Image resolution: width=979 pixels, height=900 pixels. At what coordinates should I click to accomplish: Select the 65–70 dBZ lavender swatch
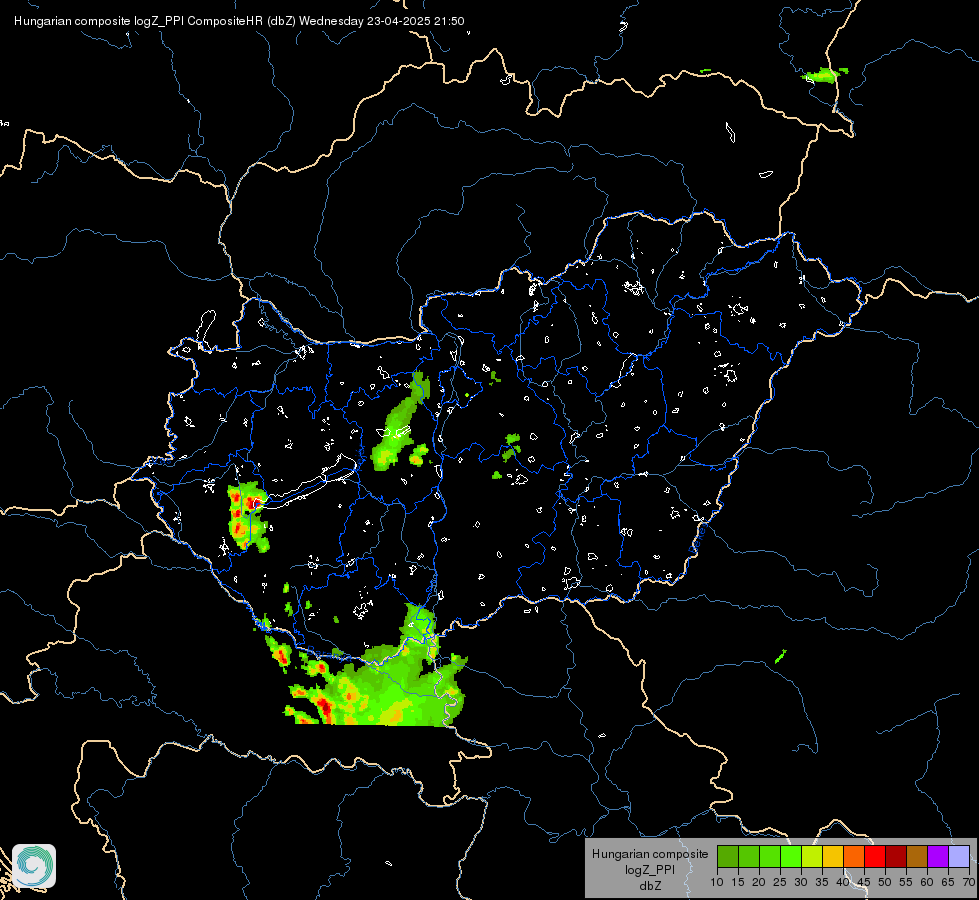pyautogui.click(x=959, y=856)
